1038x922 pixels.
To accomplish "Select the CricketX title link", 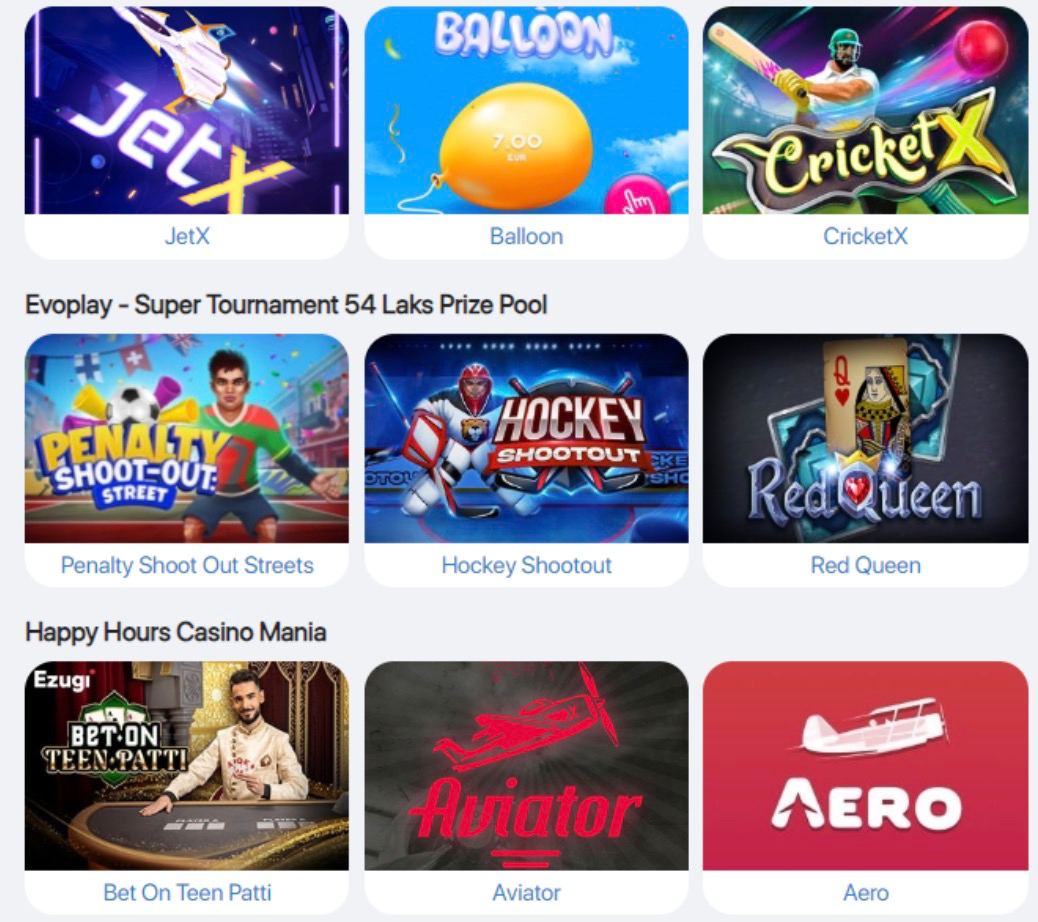I will 865,236.
